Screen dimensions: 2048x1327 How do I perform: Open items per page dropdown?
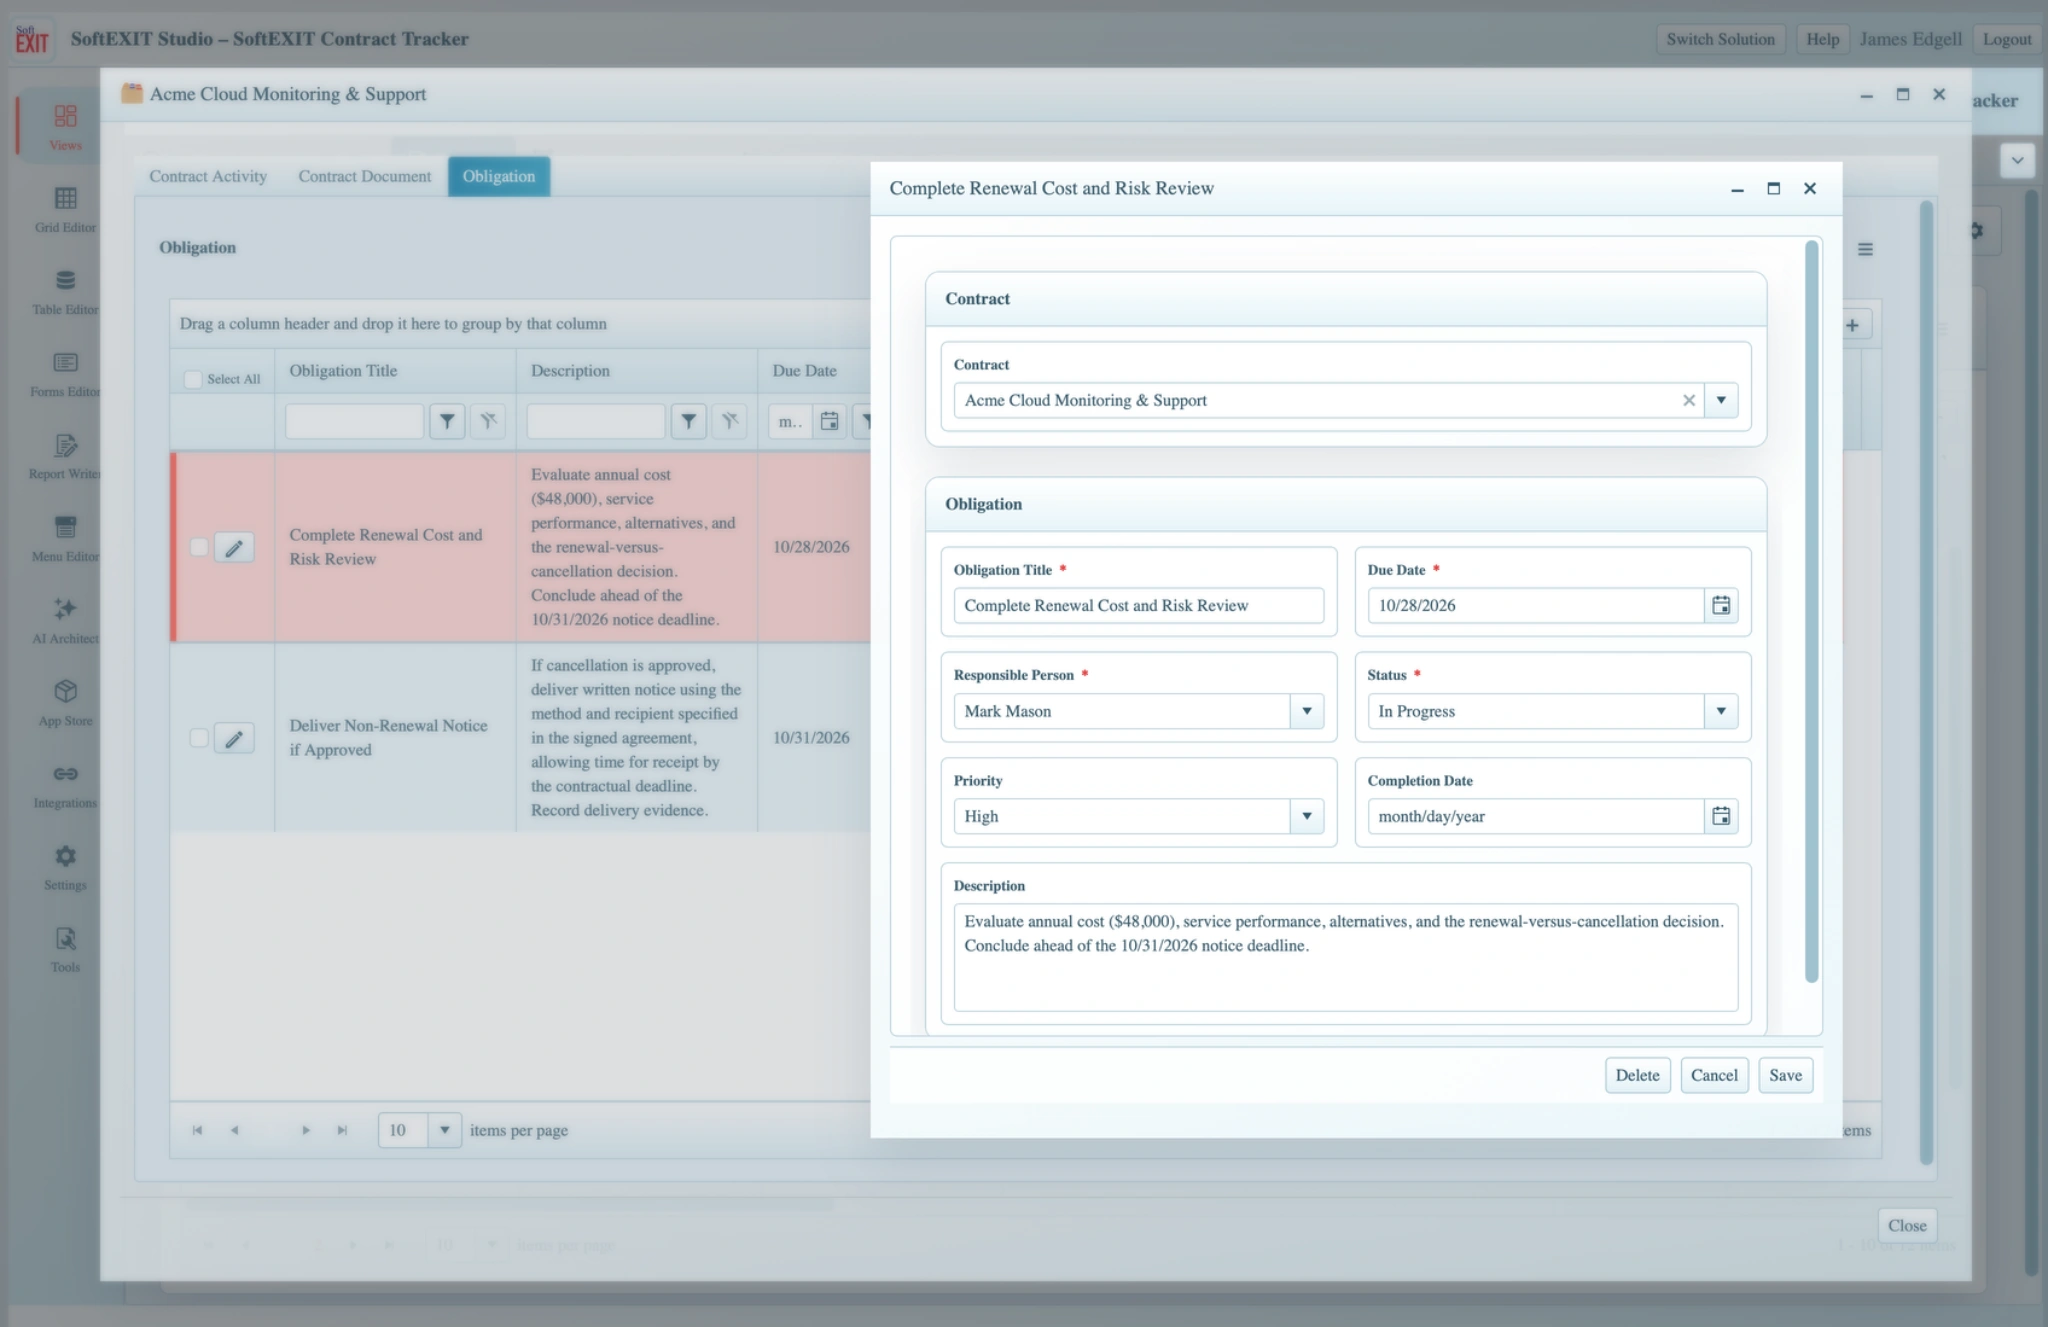tap(444, 1130)
